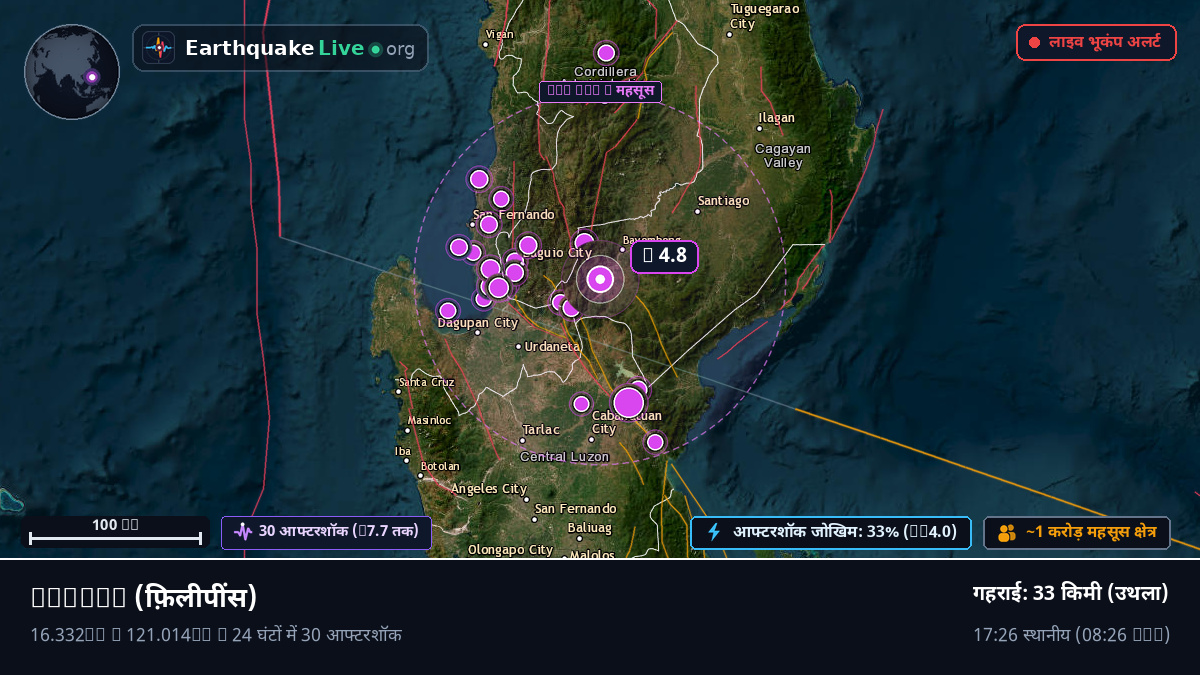Select the largest aftershock circle above Cabanatuan
Viewport: 1200px width, 675px height.
628,402
